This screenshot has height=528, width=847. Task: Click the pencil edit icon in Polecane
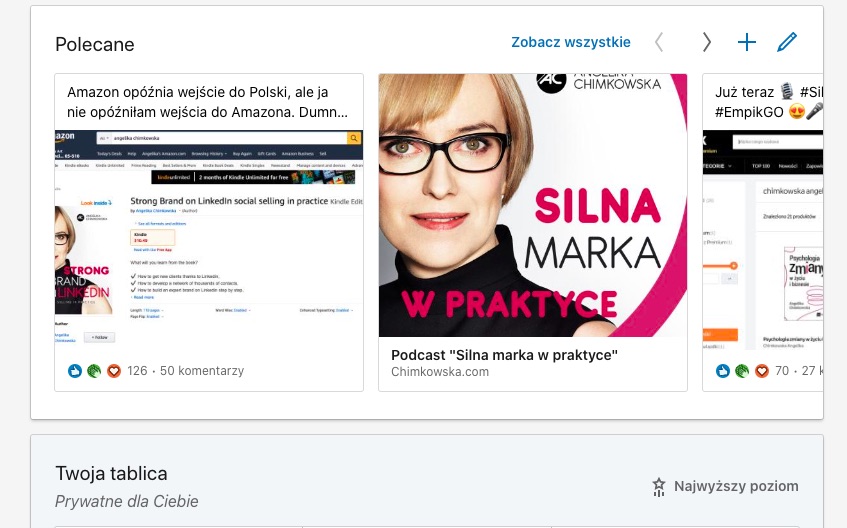click(x=786, y=42)
